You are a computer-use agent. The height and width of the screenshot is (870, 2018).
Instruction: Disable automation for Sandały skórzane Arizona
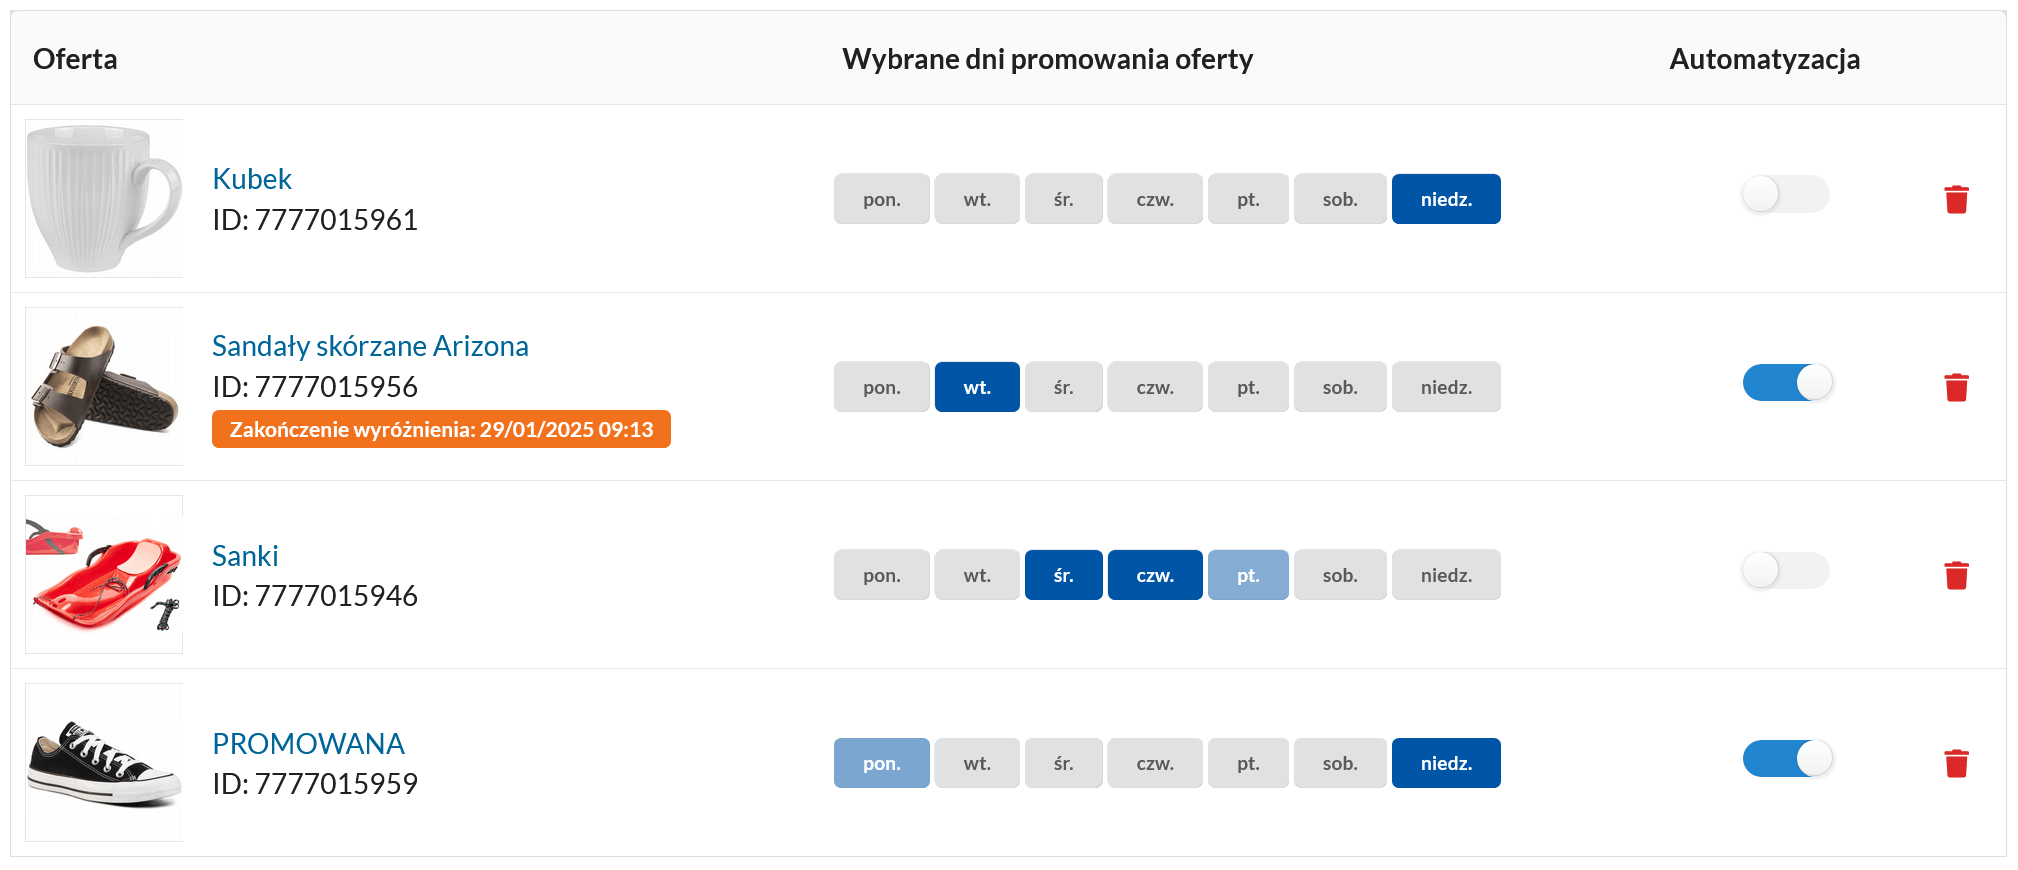(1787, 382)
